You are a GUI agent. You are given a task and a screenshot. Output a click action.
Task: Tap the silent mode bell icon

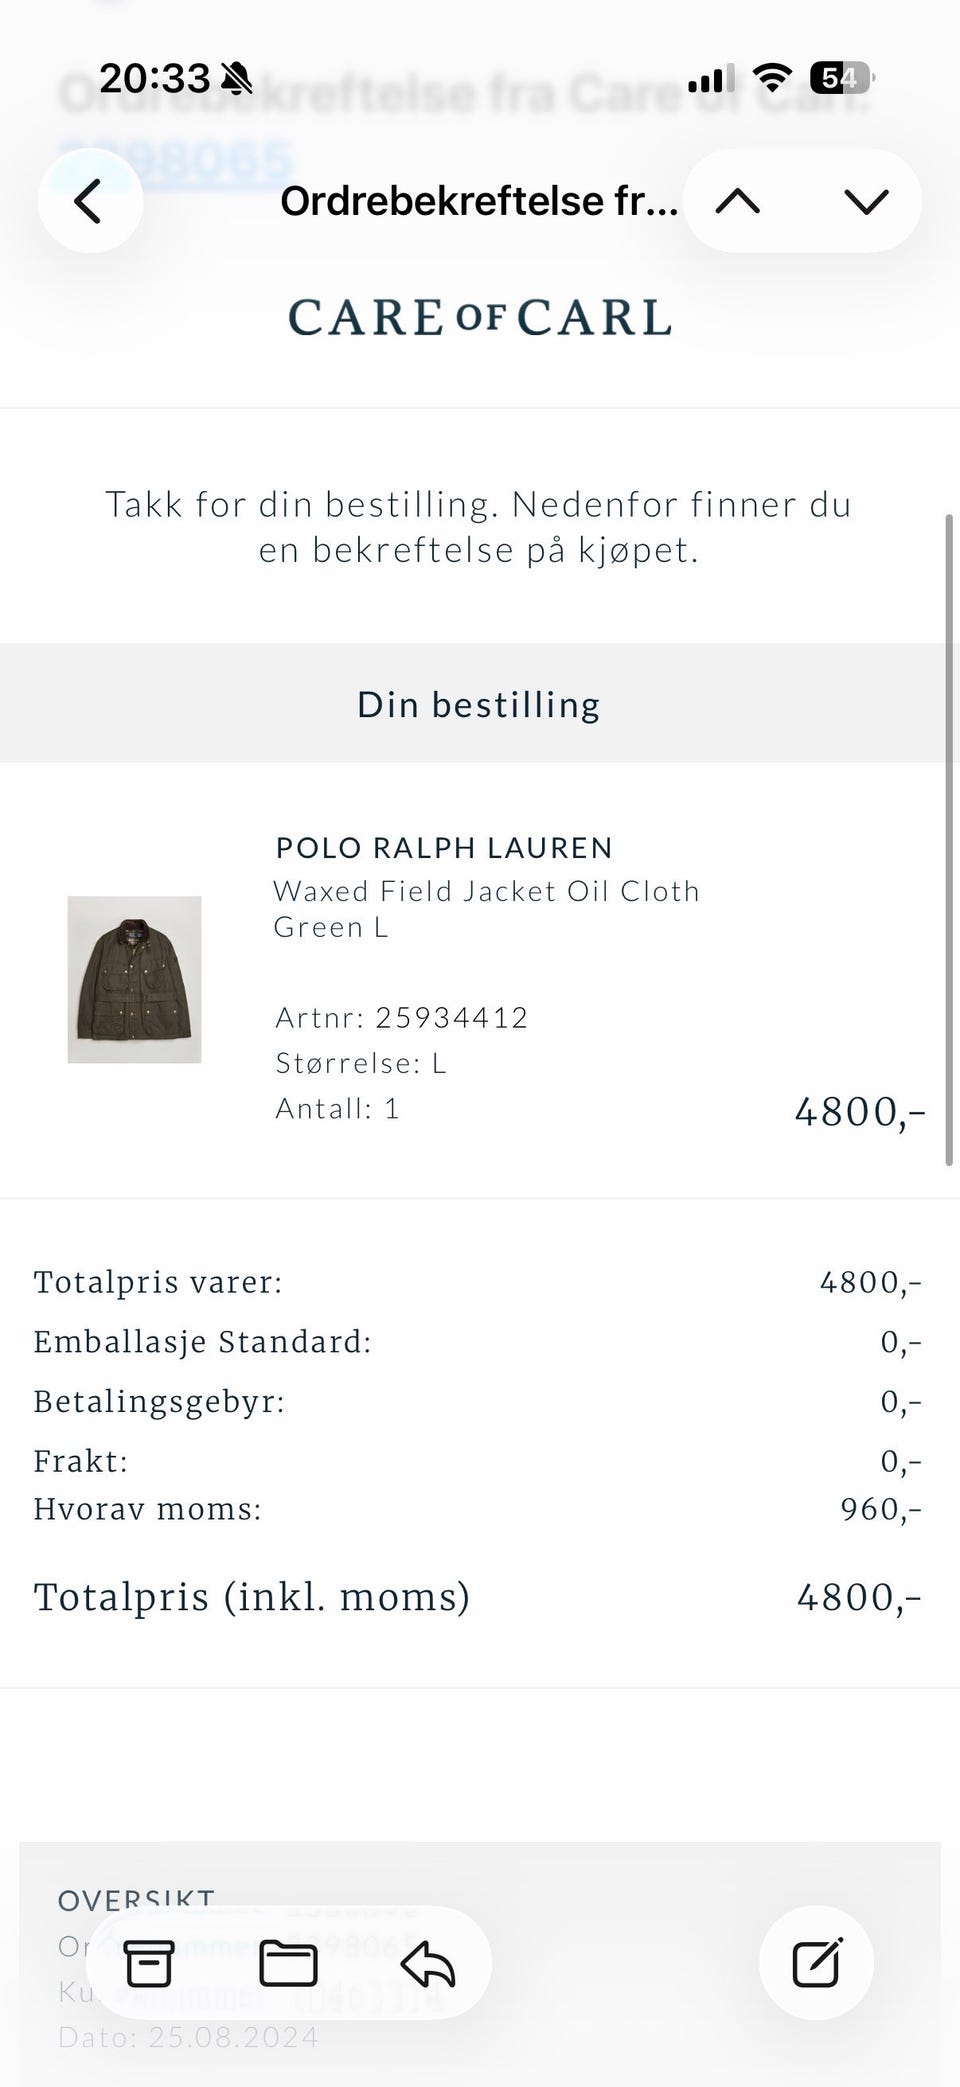click(237, 77)
